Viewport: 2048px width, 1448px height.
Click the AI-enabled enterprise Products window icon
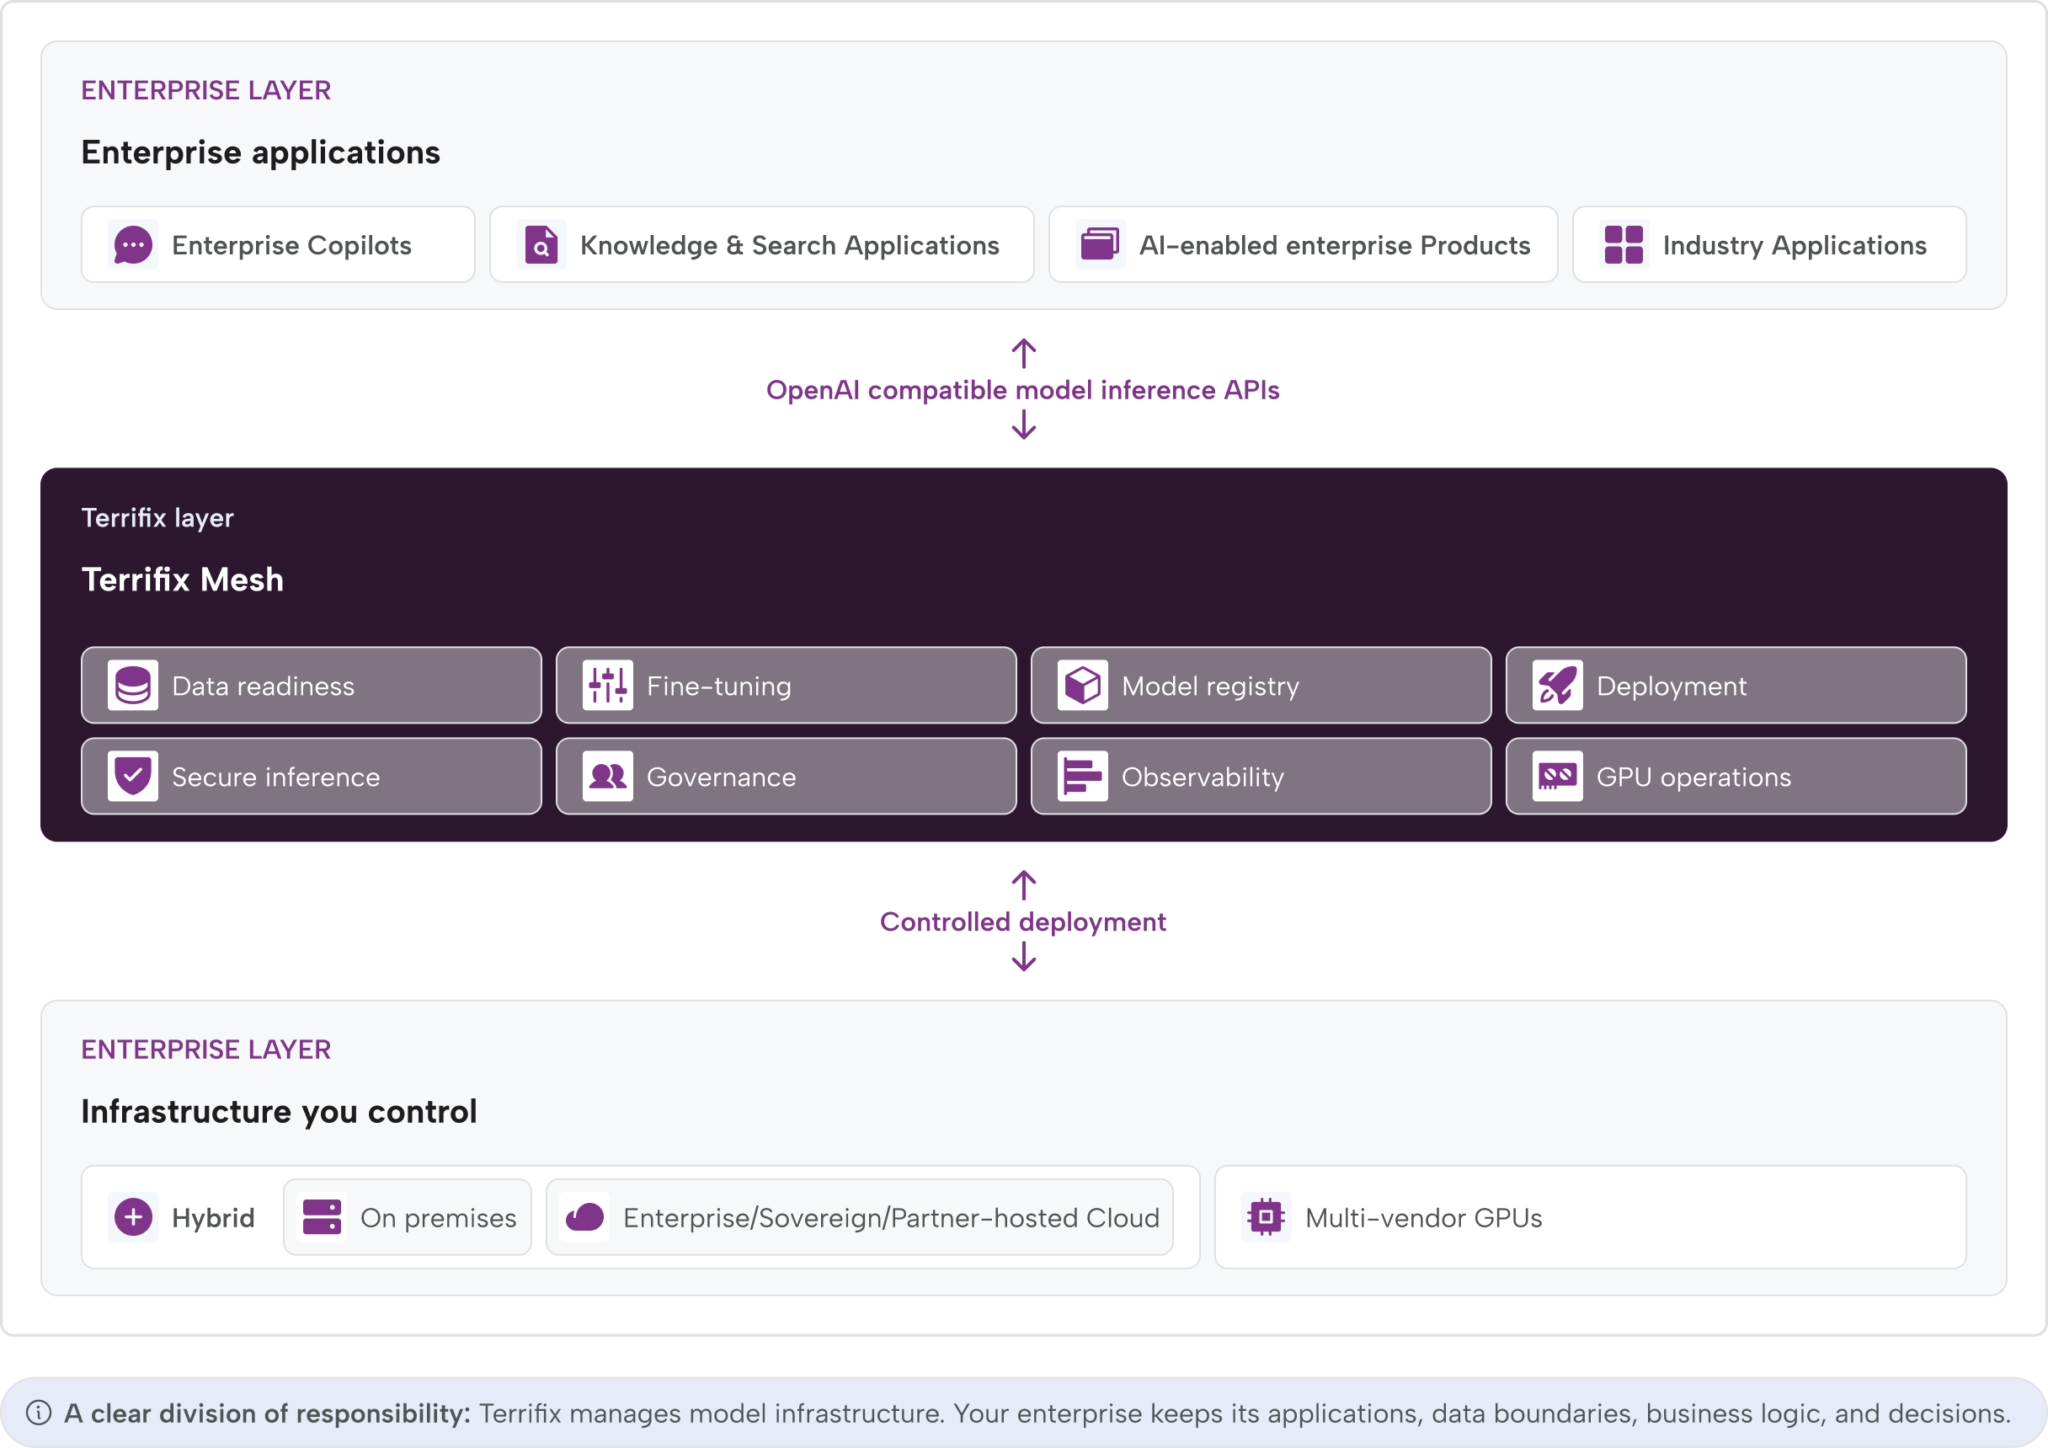pyautogui.click(x=1100, y=245)
